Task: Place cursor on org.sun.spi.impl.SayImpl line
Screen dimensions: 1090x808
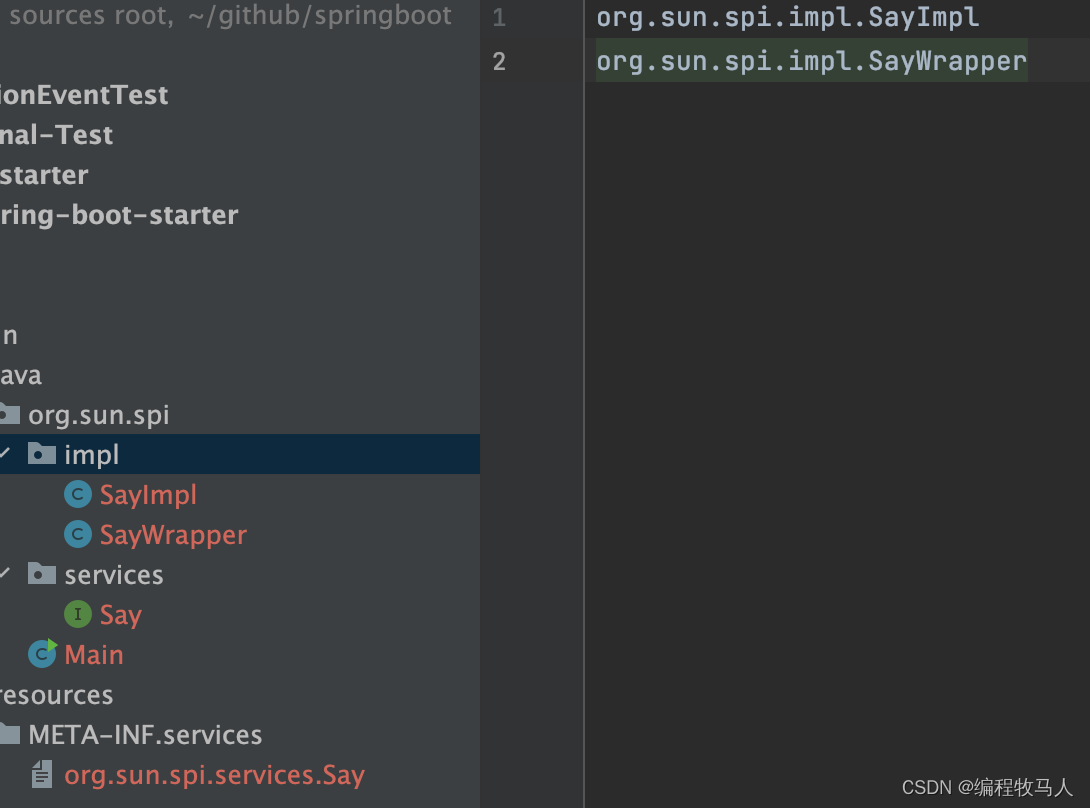Action: pyautogui.click(x=788, y=17)
